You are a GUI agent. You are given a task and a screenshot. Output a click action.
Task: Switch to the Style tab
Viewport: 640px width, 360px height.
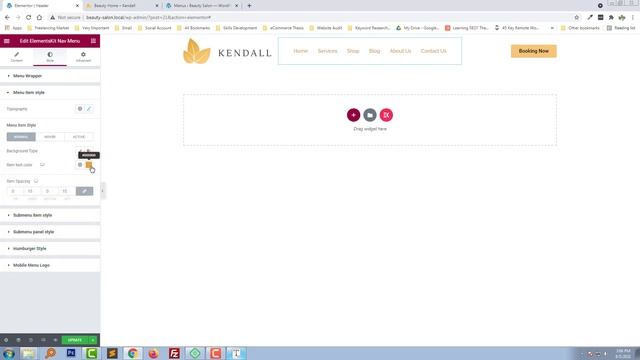(50, 57)
